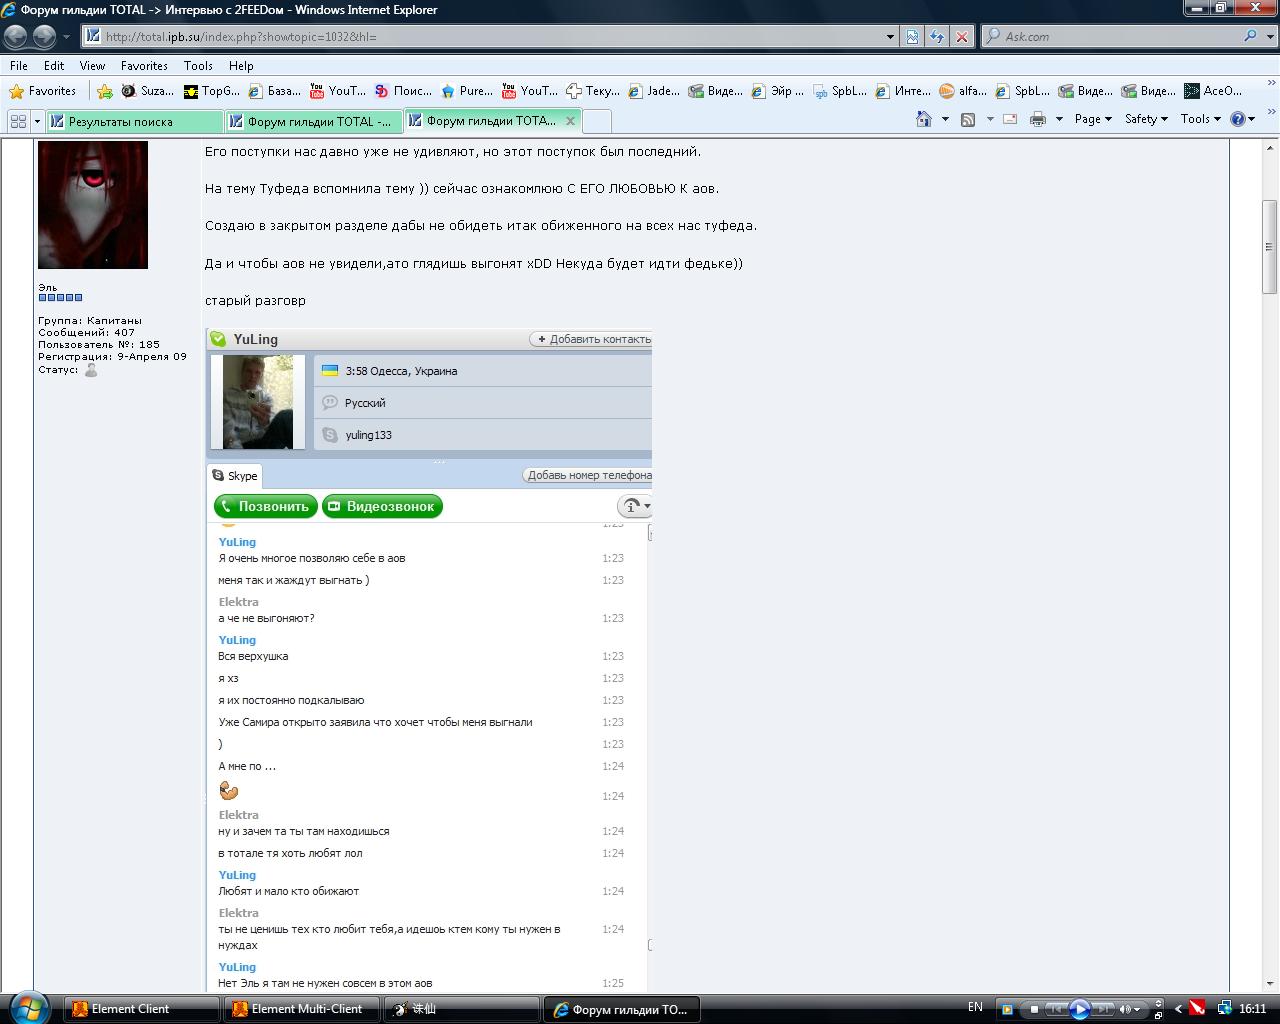Expand the Page dropdown menu

1092,119
